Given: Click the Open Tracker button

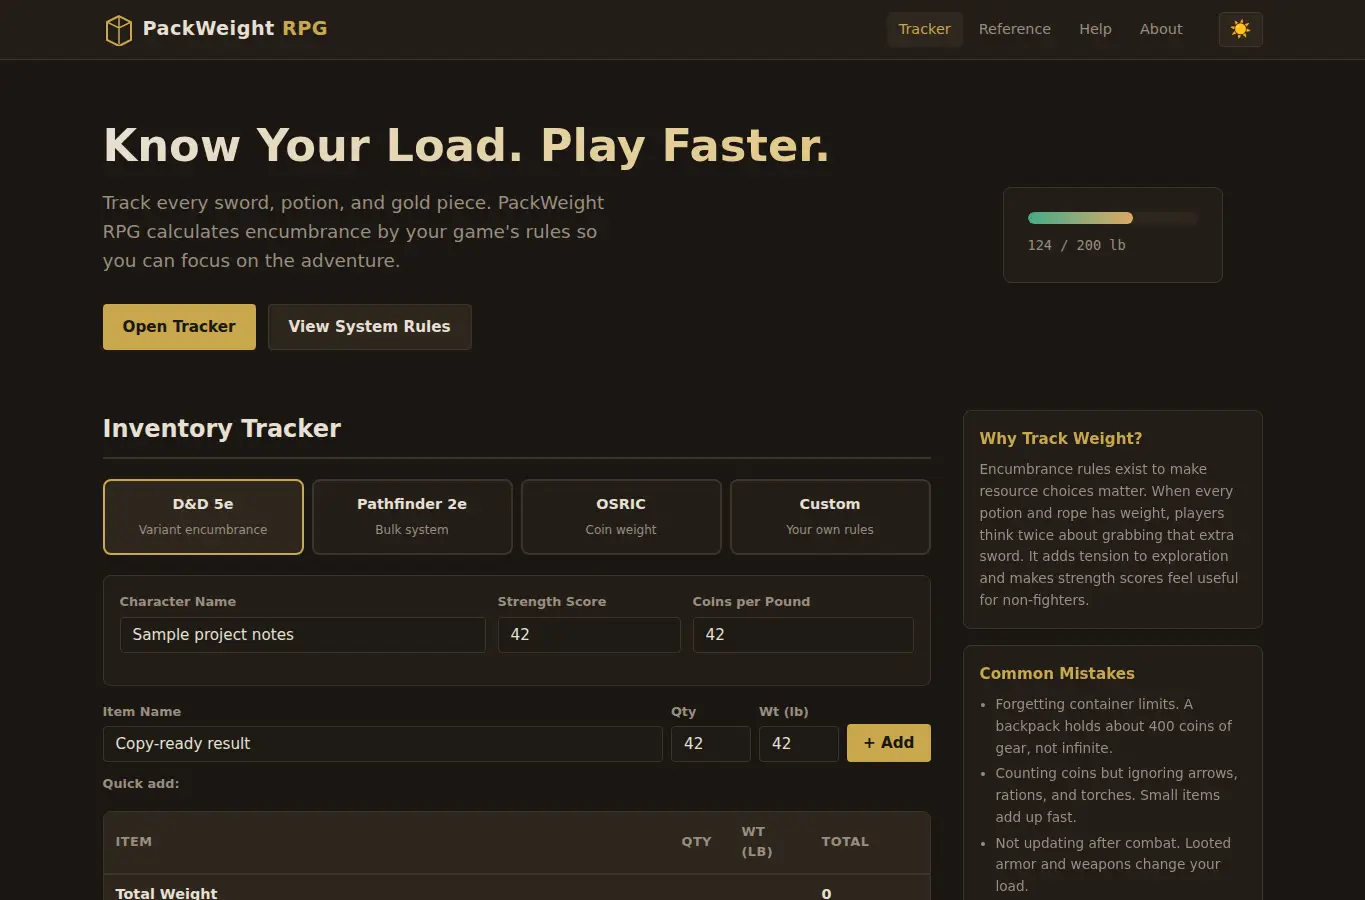Looking at the screenshot, I should 179,327.
